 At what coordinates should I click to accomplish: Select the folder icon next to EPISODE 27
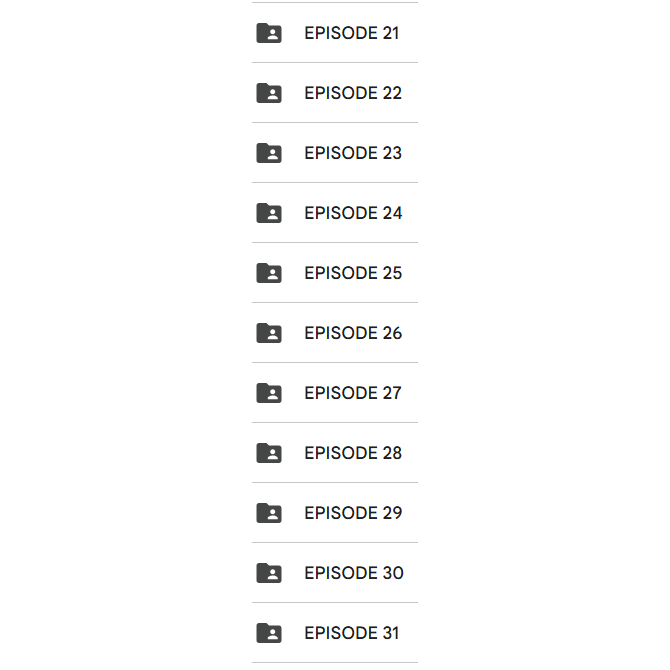click(x=269, y=393)
